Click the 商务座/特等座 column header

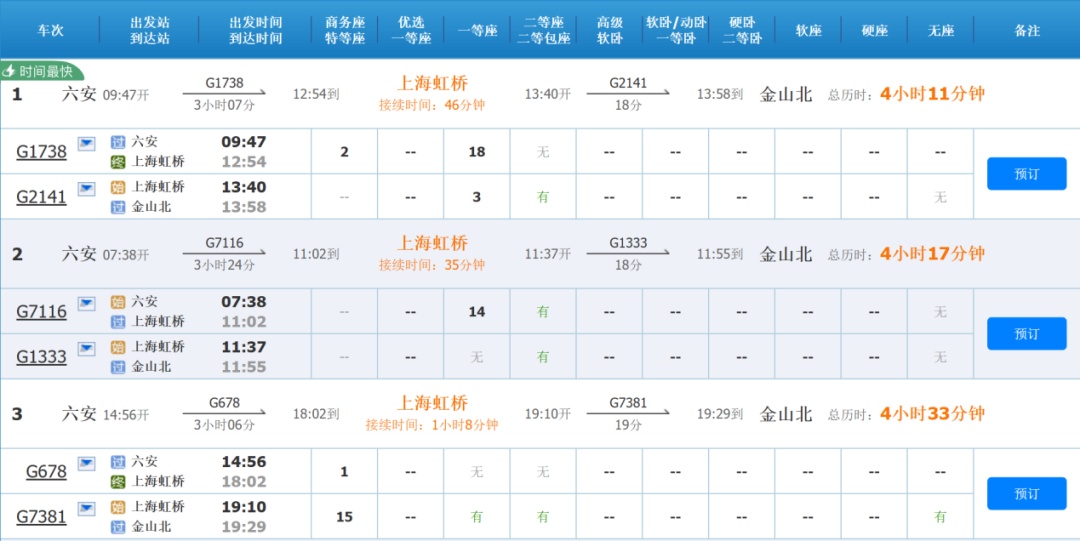pos(345,30)
